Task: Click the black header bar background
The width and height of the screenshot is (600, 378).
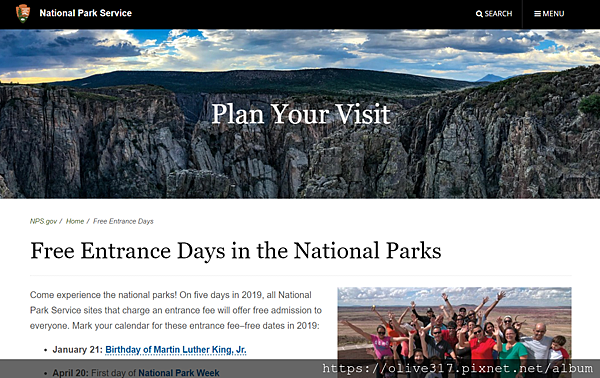Action: (x=300, y=14)
